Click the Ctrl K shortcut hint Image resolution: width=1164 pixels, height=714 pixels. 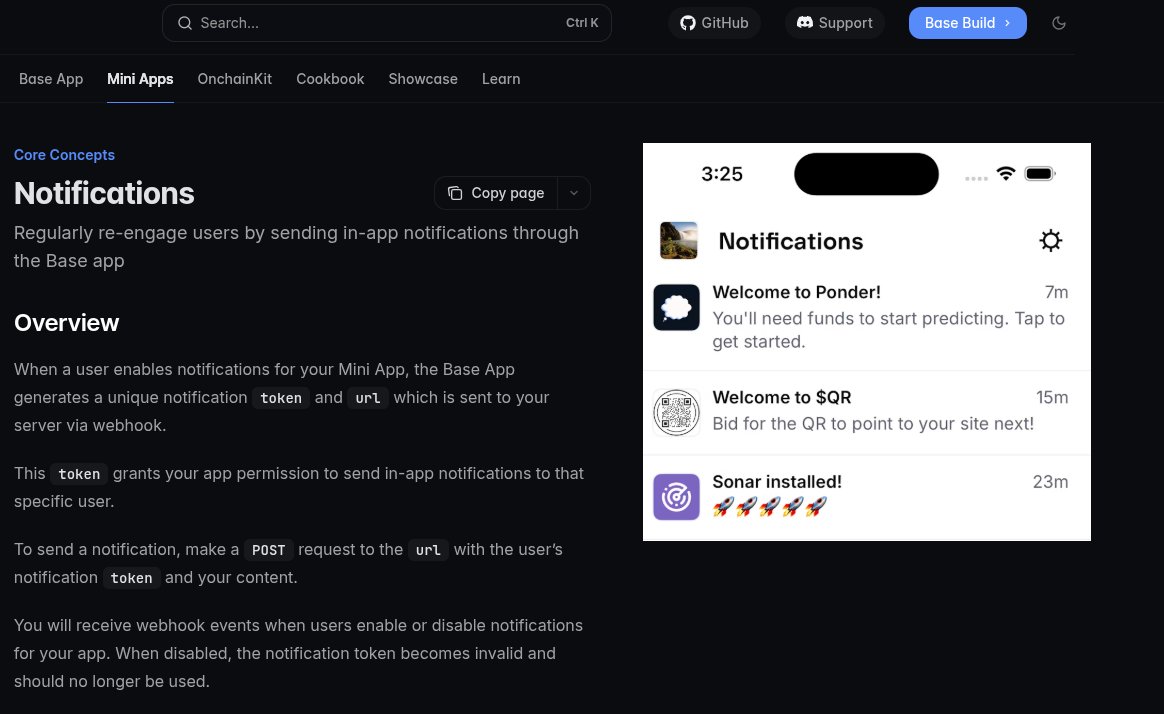click(582, 23)
